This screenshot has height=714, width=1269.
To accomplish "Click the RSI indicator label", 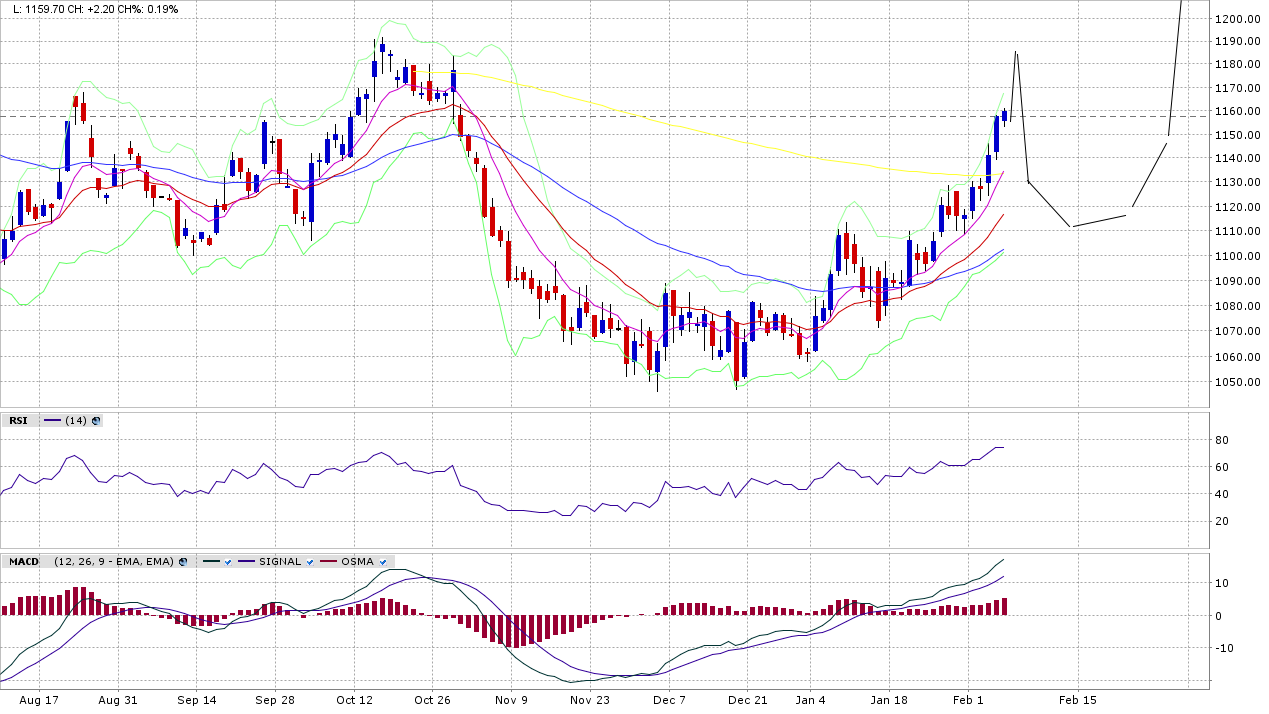I will [x=18, y=421].
